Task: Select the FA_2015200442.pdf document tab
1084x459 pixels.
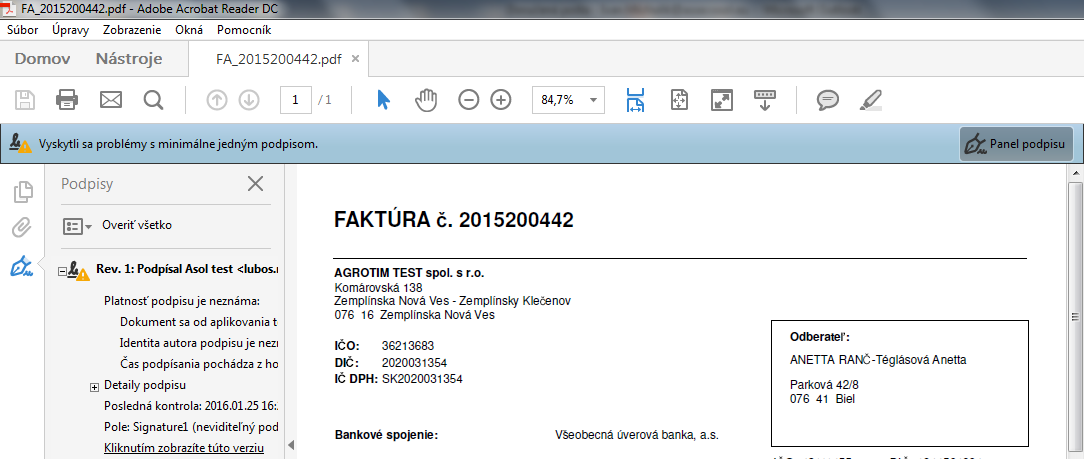Action: [279, 59]
